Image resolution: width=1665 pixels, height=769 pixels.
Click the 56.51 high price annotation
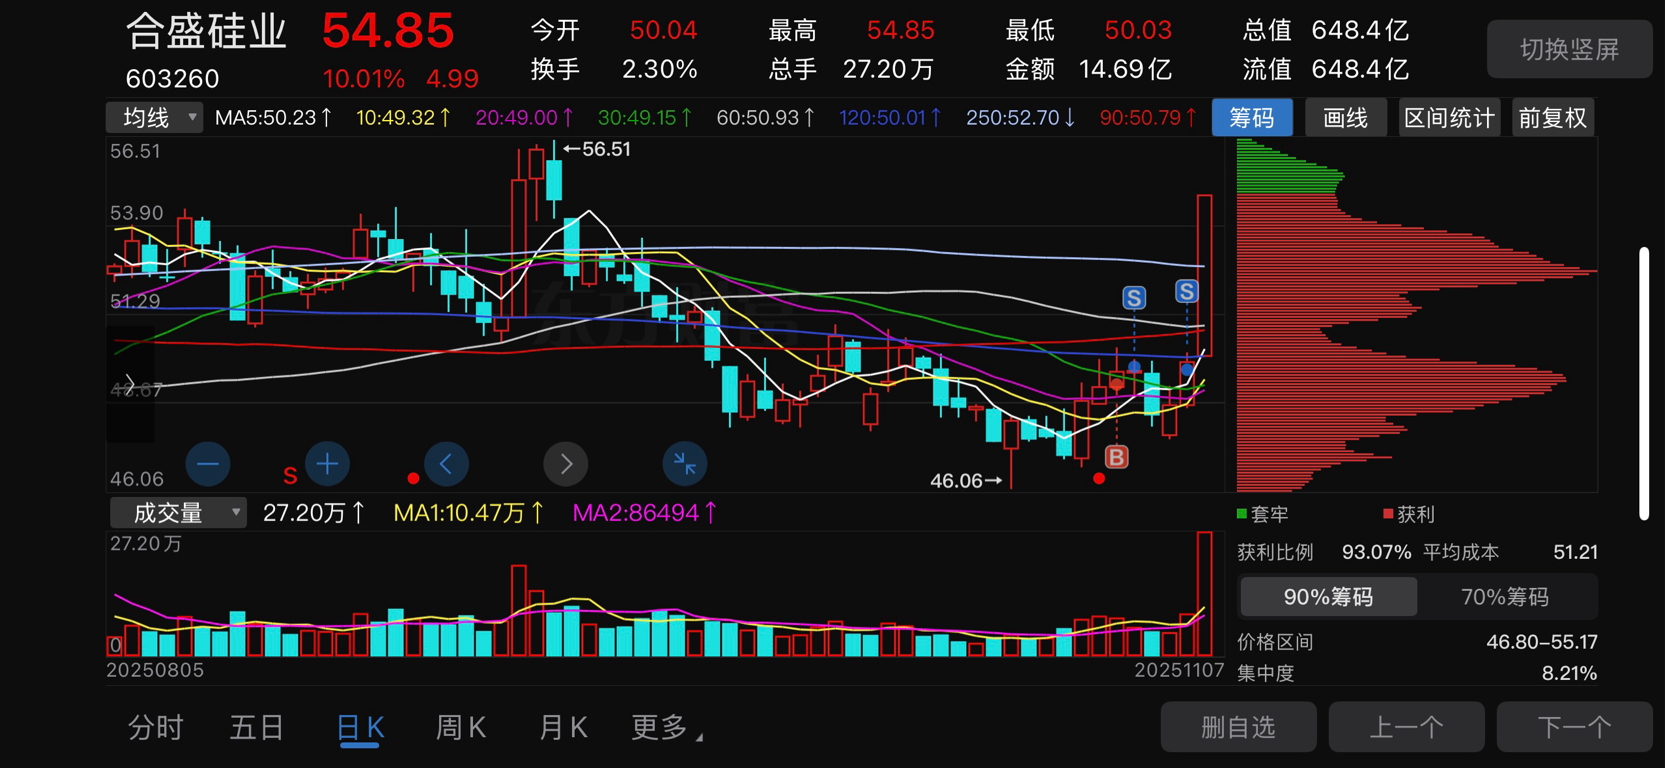pos(597,149)
